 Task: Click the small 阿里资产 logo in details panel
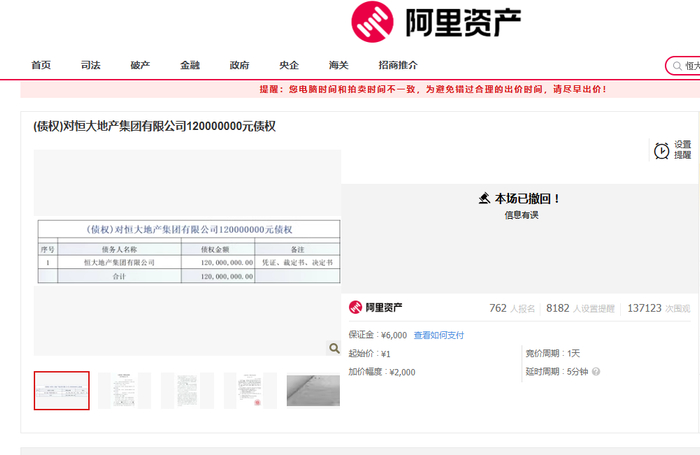(376, 308)
